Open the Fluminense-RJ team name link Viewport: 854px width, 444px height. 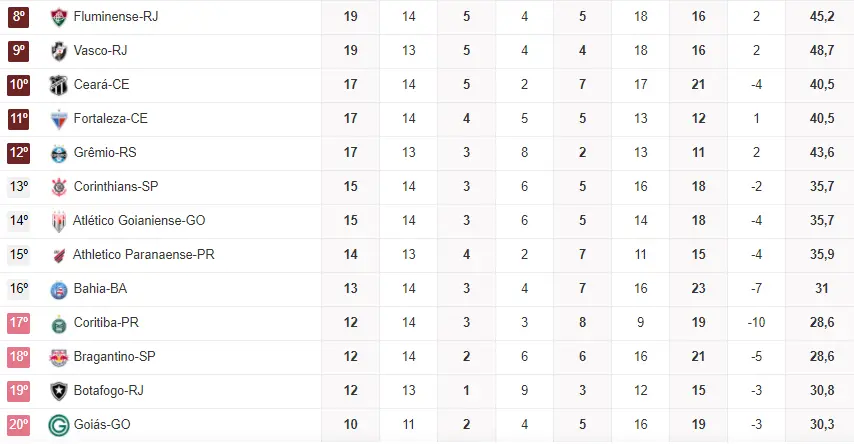(x=116, y=17)
